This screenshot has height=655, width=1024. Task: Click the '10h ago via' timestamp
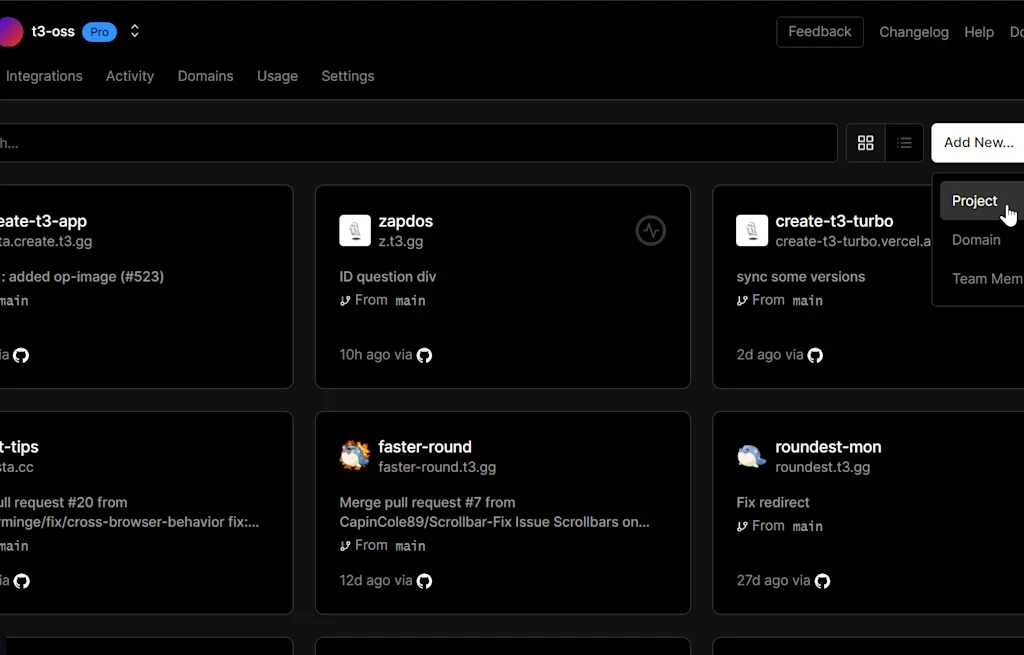(376, 355)
